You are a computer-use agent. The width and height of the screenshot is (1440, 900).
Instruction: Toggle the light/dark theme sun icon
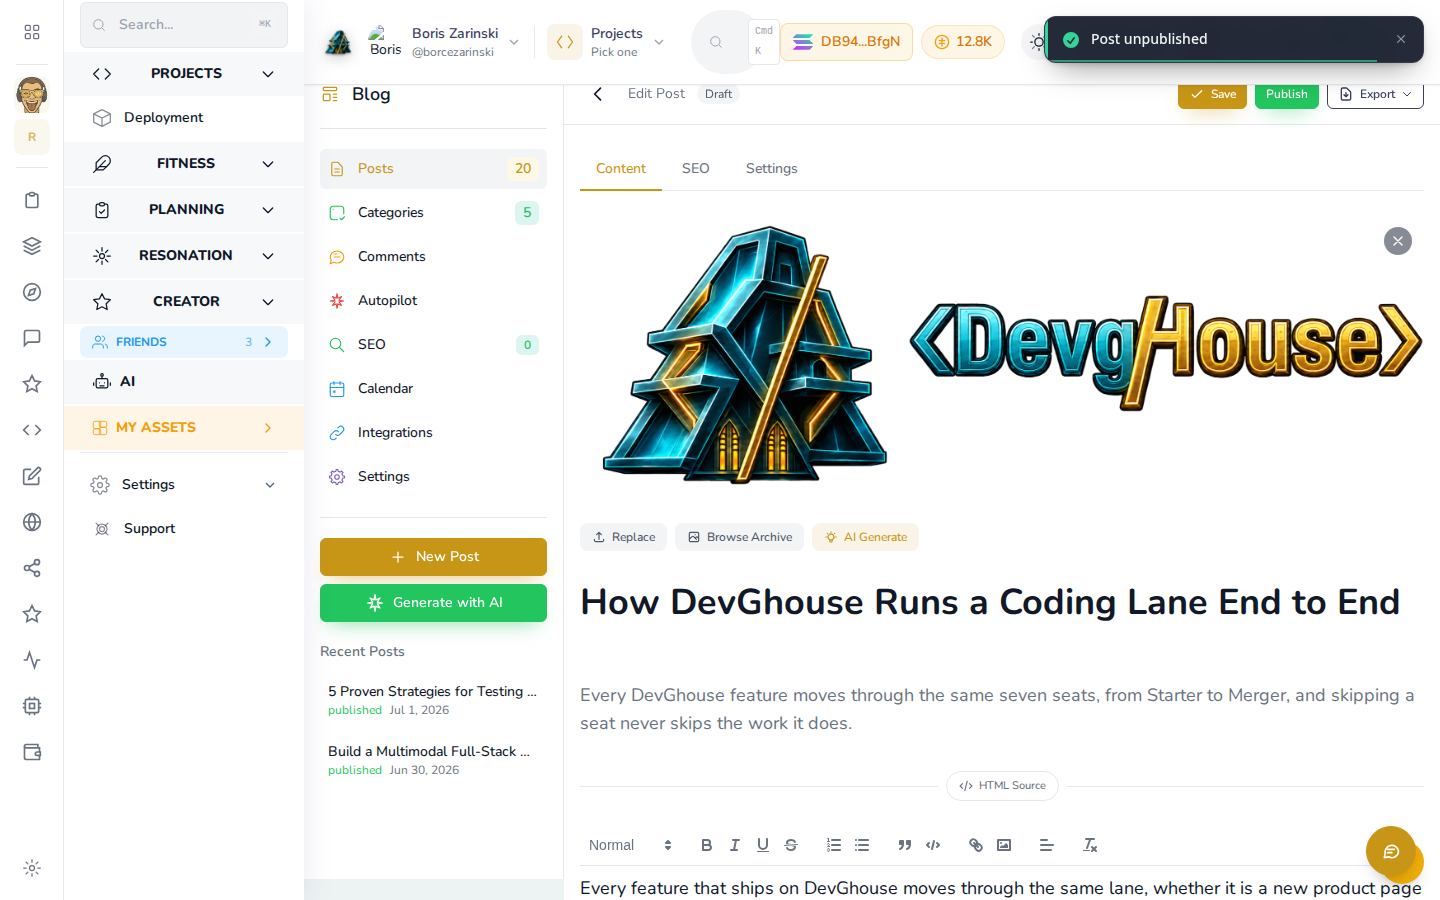click(1037, 42)
